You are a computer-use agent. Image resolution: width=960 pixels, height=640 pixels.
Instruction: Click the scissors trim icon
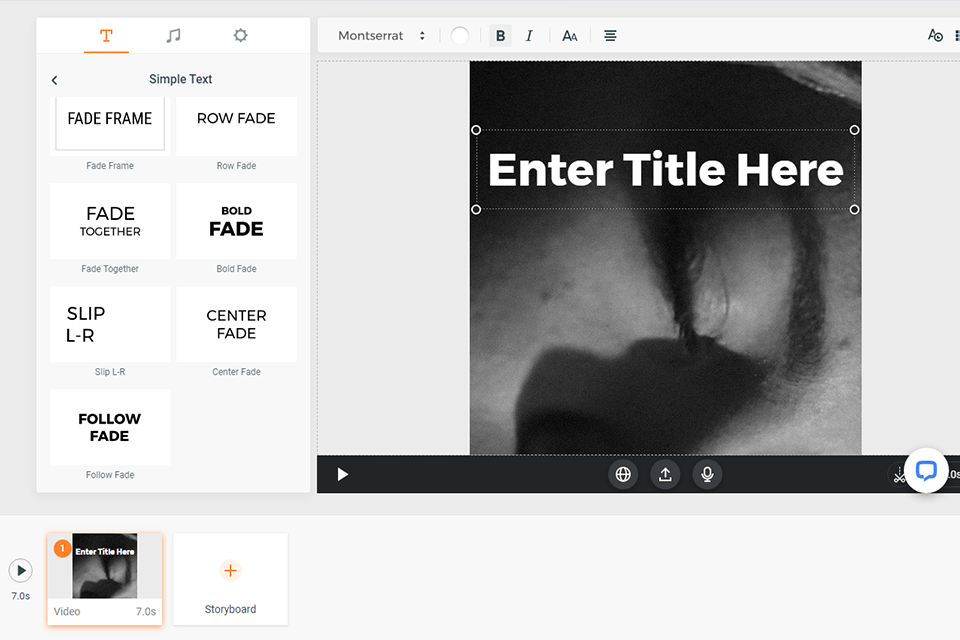tap(899, 474)
